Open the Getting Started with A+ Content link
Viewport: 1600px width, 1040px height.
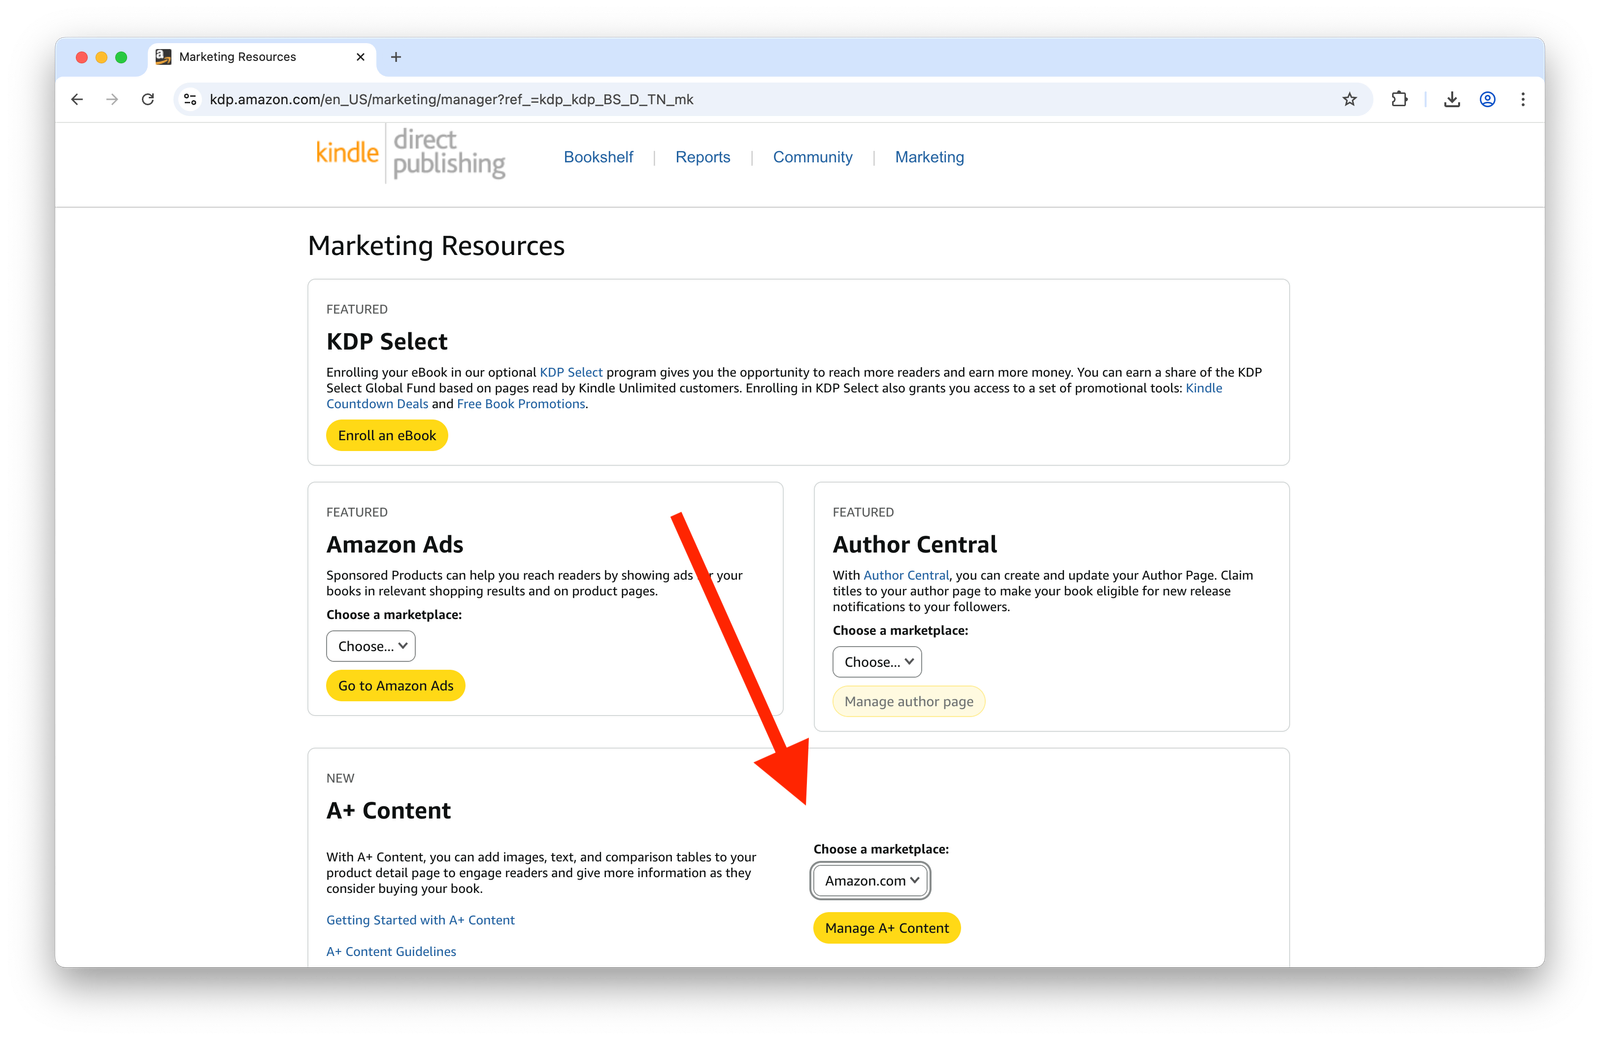(420, 919)
